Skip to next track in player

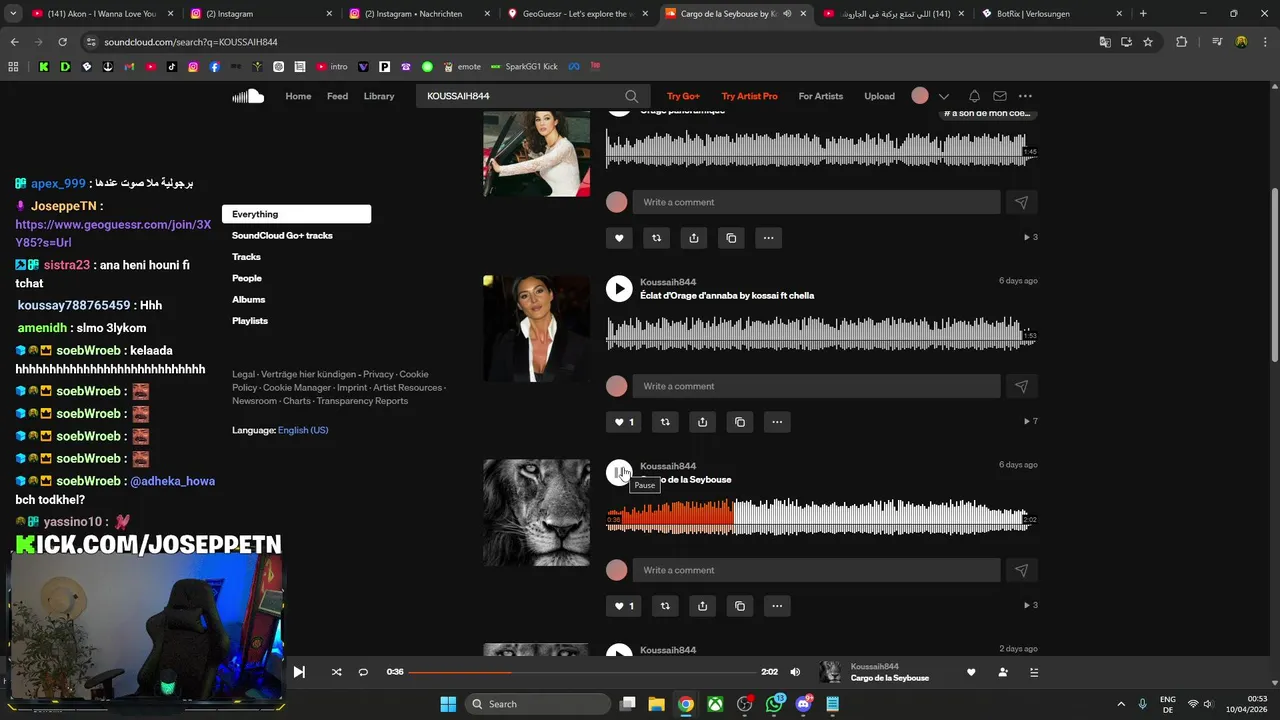[x=299, y=672]
